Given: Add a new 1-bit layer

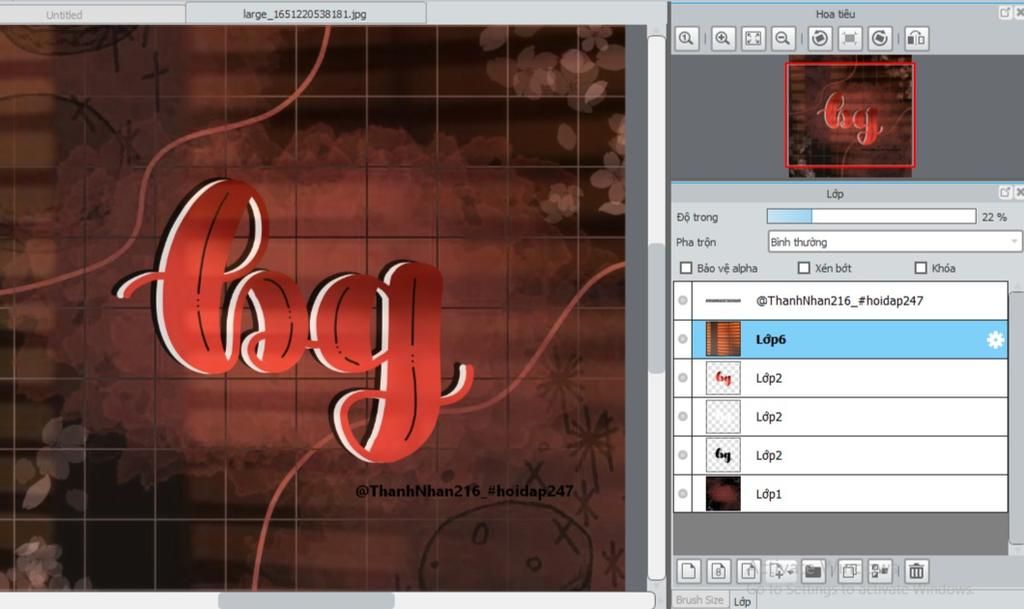Looking at the screenshot, I should (748, 571).
